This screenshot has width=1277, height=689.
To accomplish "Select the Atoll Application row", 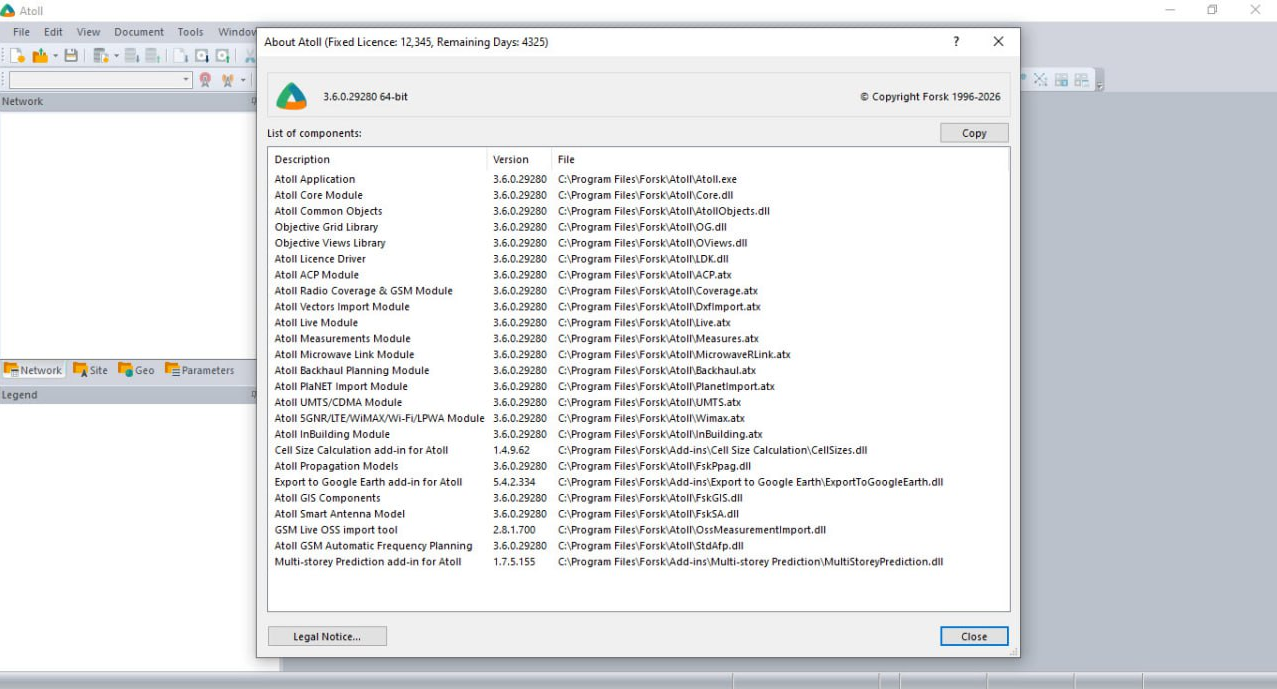I will [x=638, y=179].
